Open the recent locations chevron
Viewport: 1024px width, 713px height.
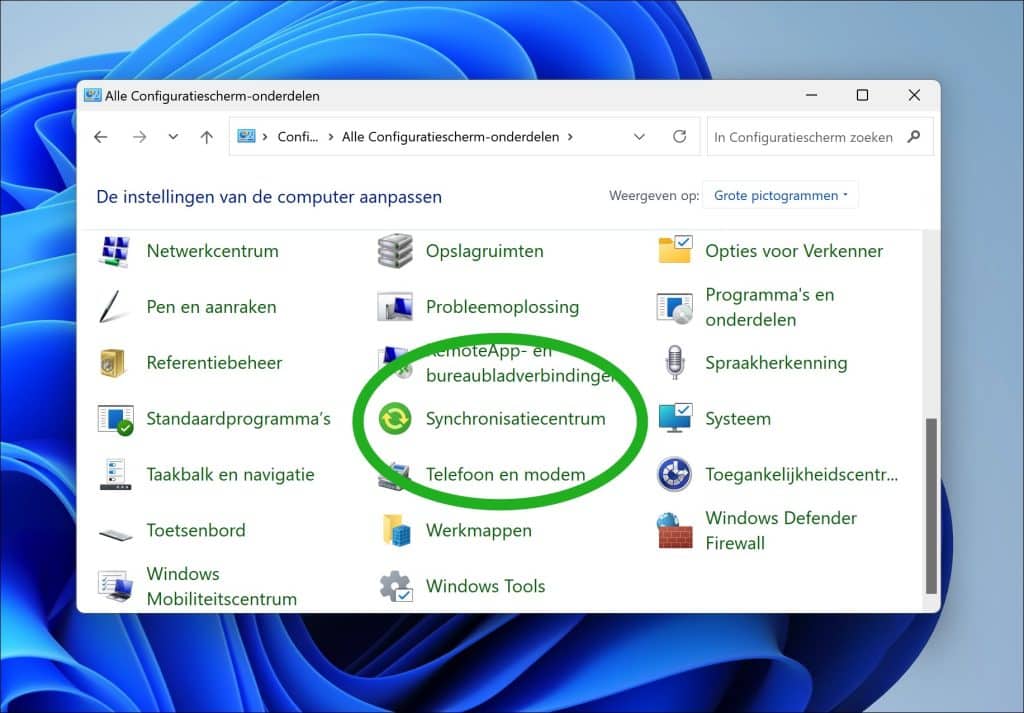coord(173,136)
